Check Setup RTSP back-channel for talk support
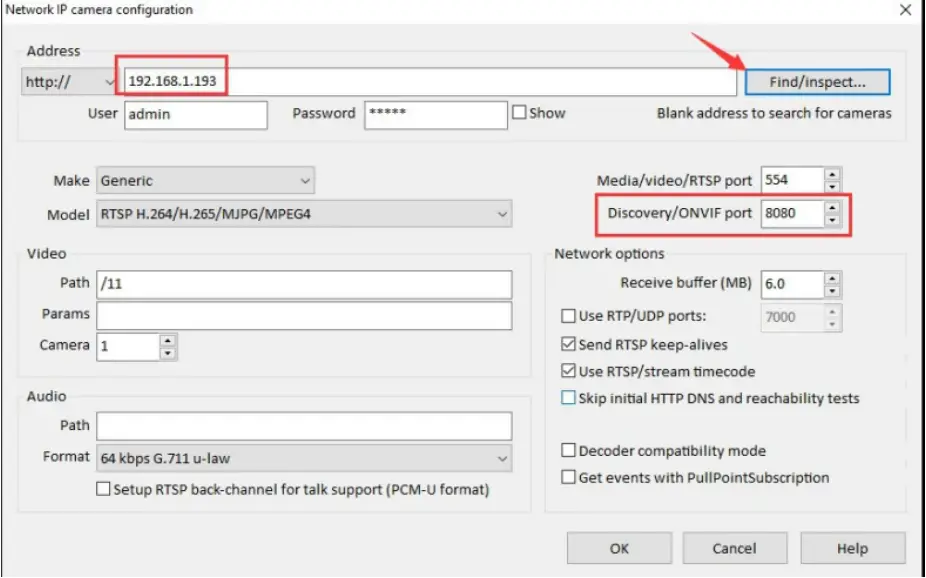The width and height of the screenshot is (926, 578). 103,489
